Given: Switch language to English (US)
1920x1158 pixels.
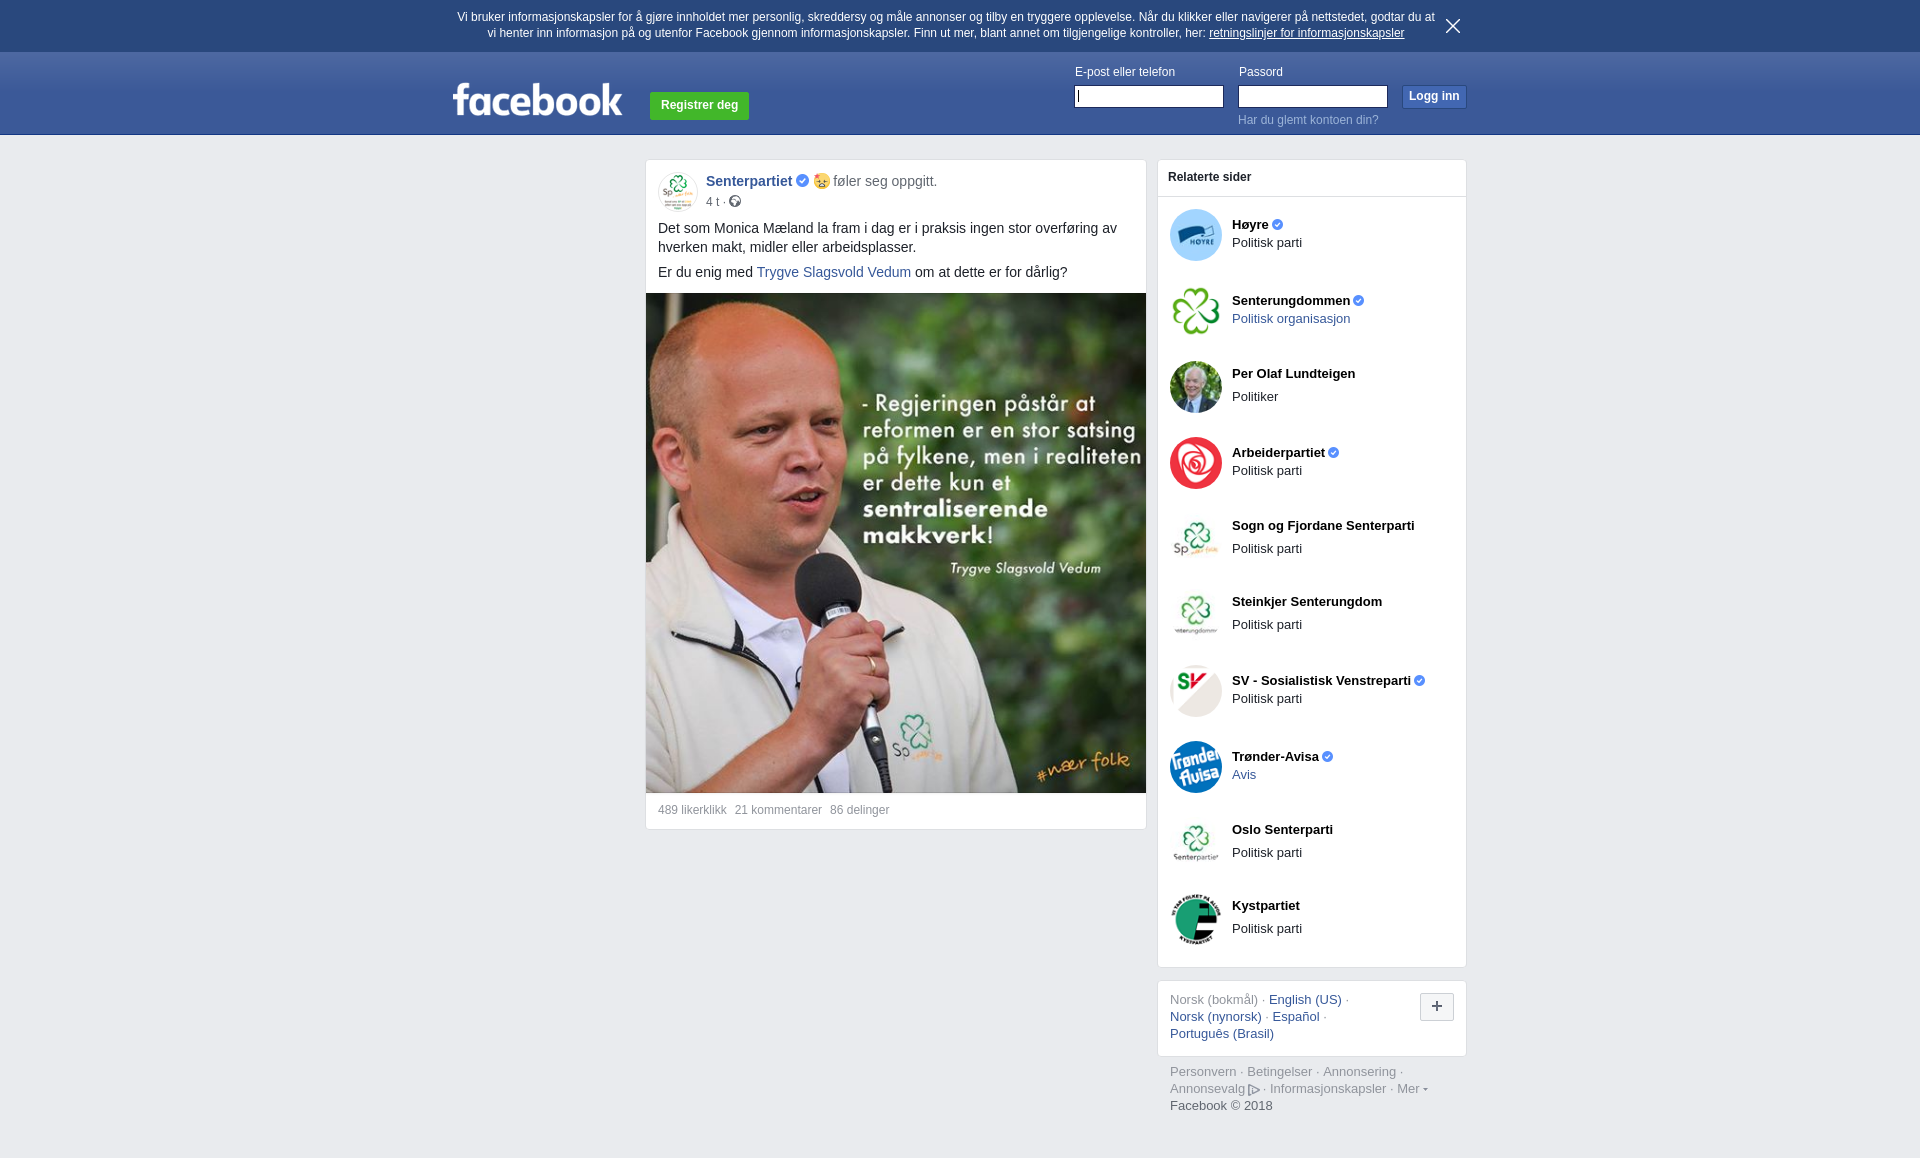Looking at the screenshot, I should click(1305, 1000).
